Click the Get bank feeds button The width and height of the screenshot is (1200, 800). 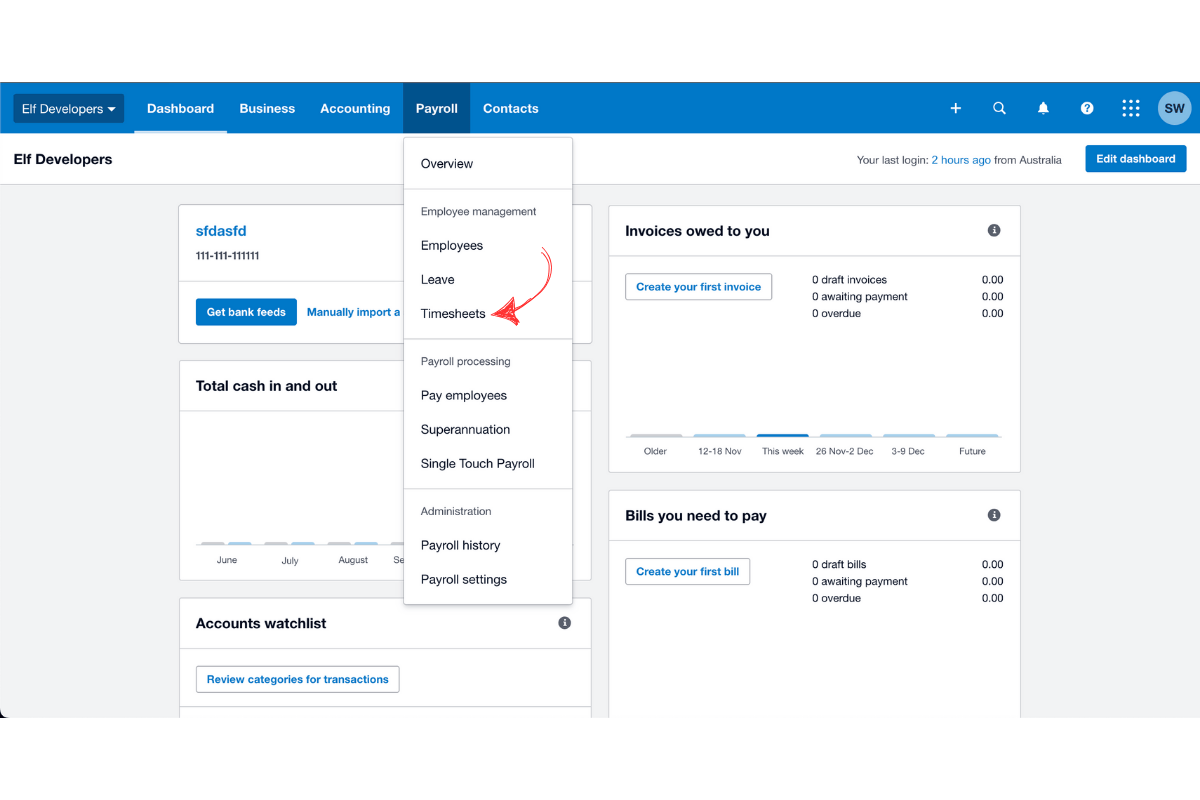pos(246,311)
